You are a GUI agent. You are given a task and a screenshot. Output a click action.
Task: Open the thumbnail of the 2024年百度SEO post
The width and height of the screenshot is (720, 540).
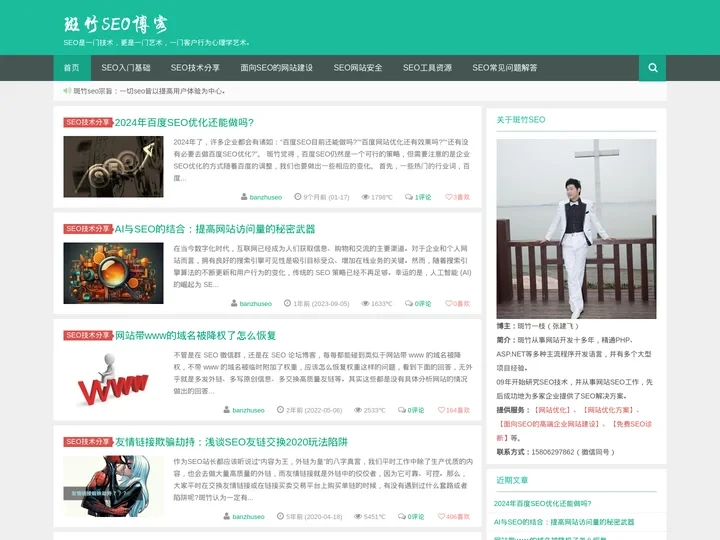(113, 167)
